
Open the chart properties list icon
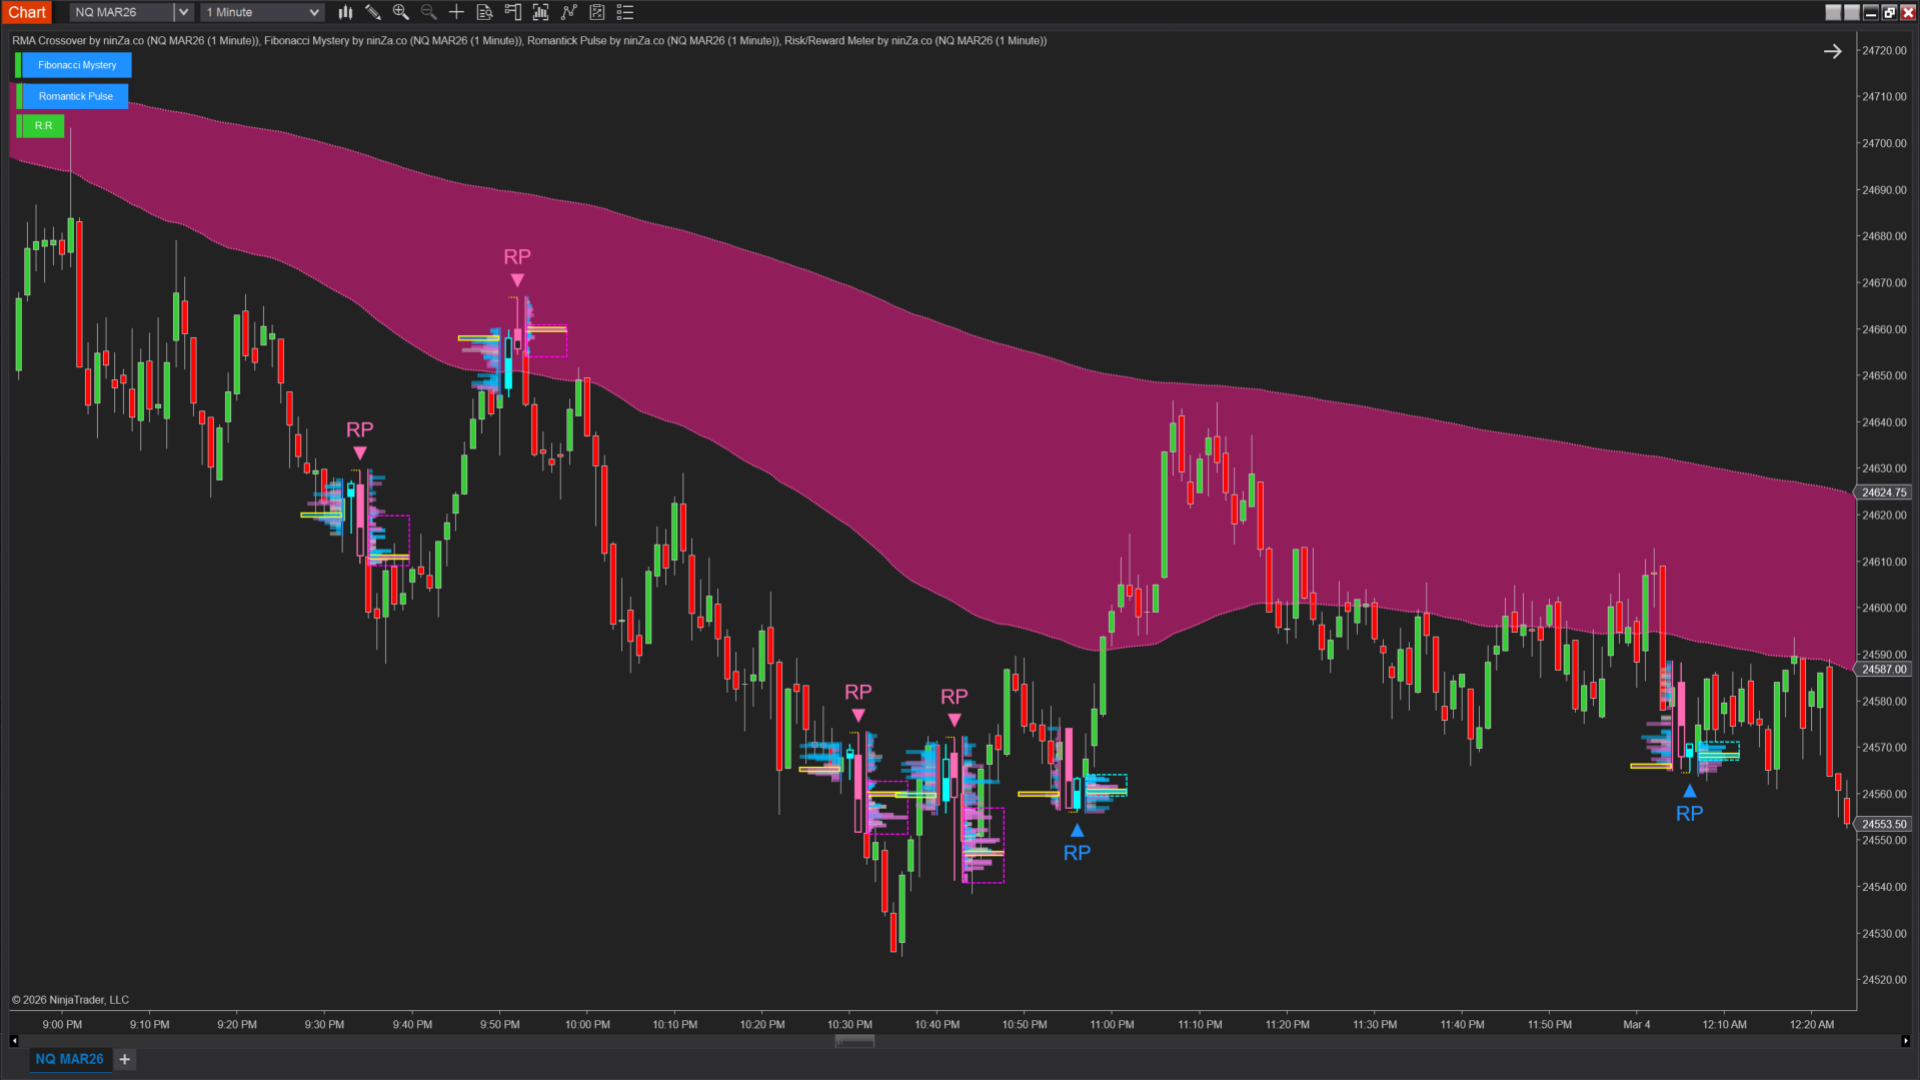(625, 12)
